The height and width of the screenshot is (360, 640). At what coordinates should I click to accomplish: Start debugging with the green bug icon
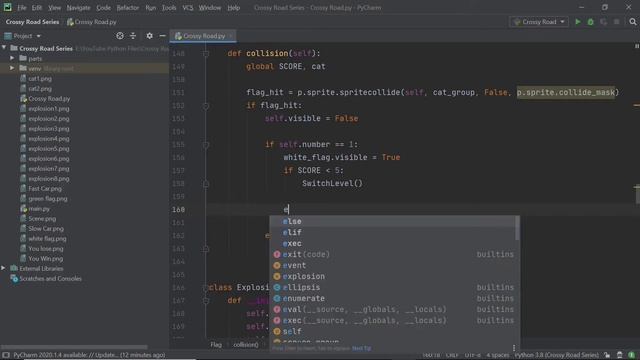590,22
